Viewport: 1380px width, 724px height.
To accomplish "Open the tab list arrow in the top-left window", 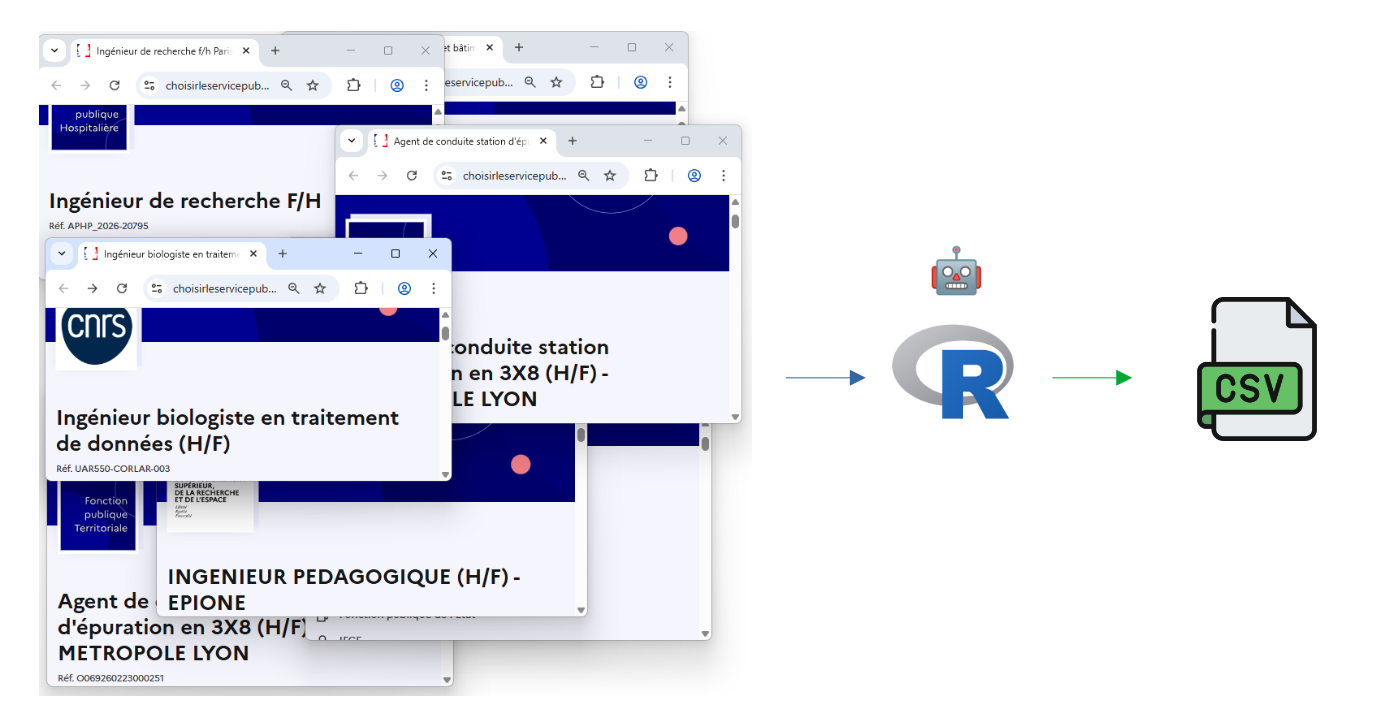I will [53, 50].
